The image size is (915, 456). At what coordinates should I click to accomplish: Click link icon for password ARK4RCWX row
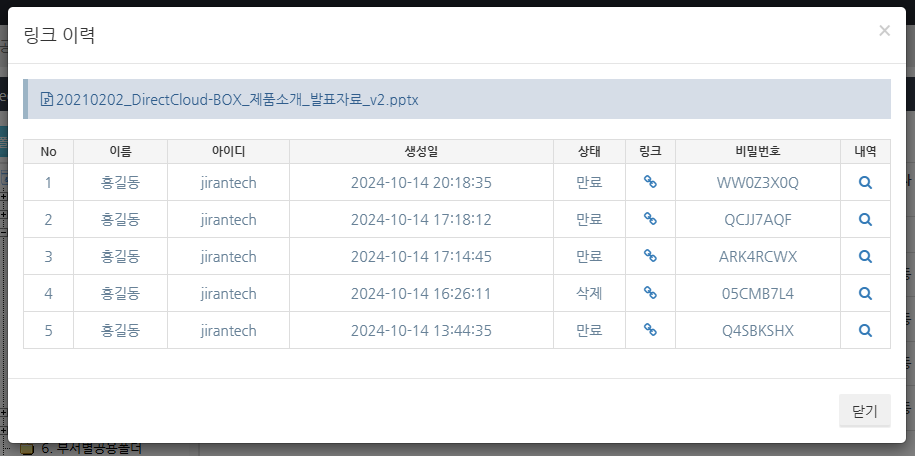(650, 256)
